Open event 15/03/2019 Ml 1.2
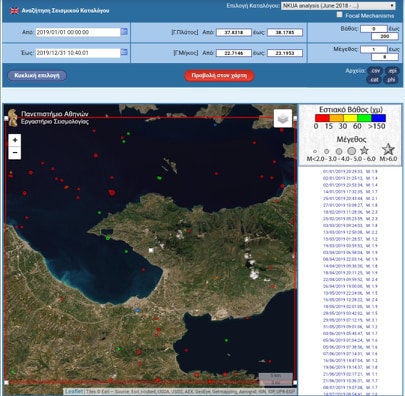The image size is (405, 396). (x=350, y=239)
